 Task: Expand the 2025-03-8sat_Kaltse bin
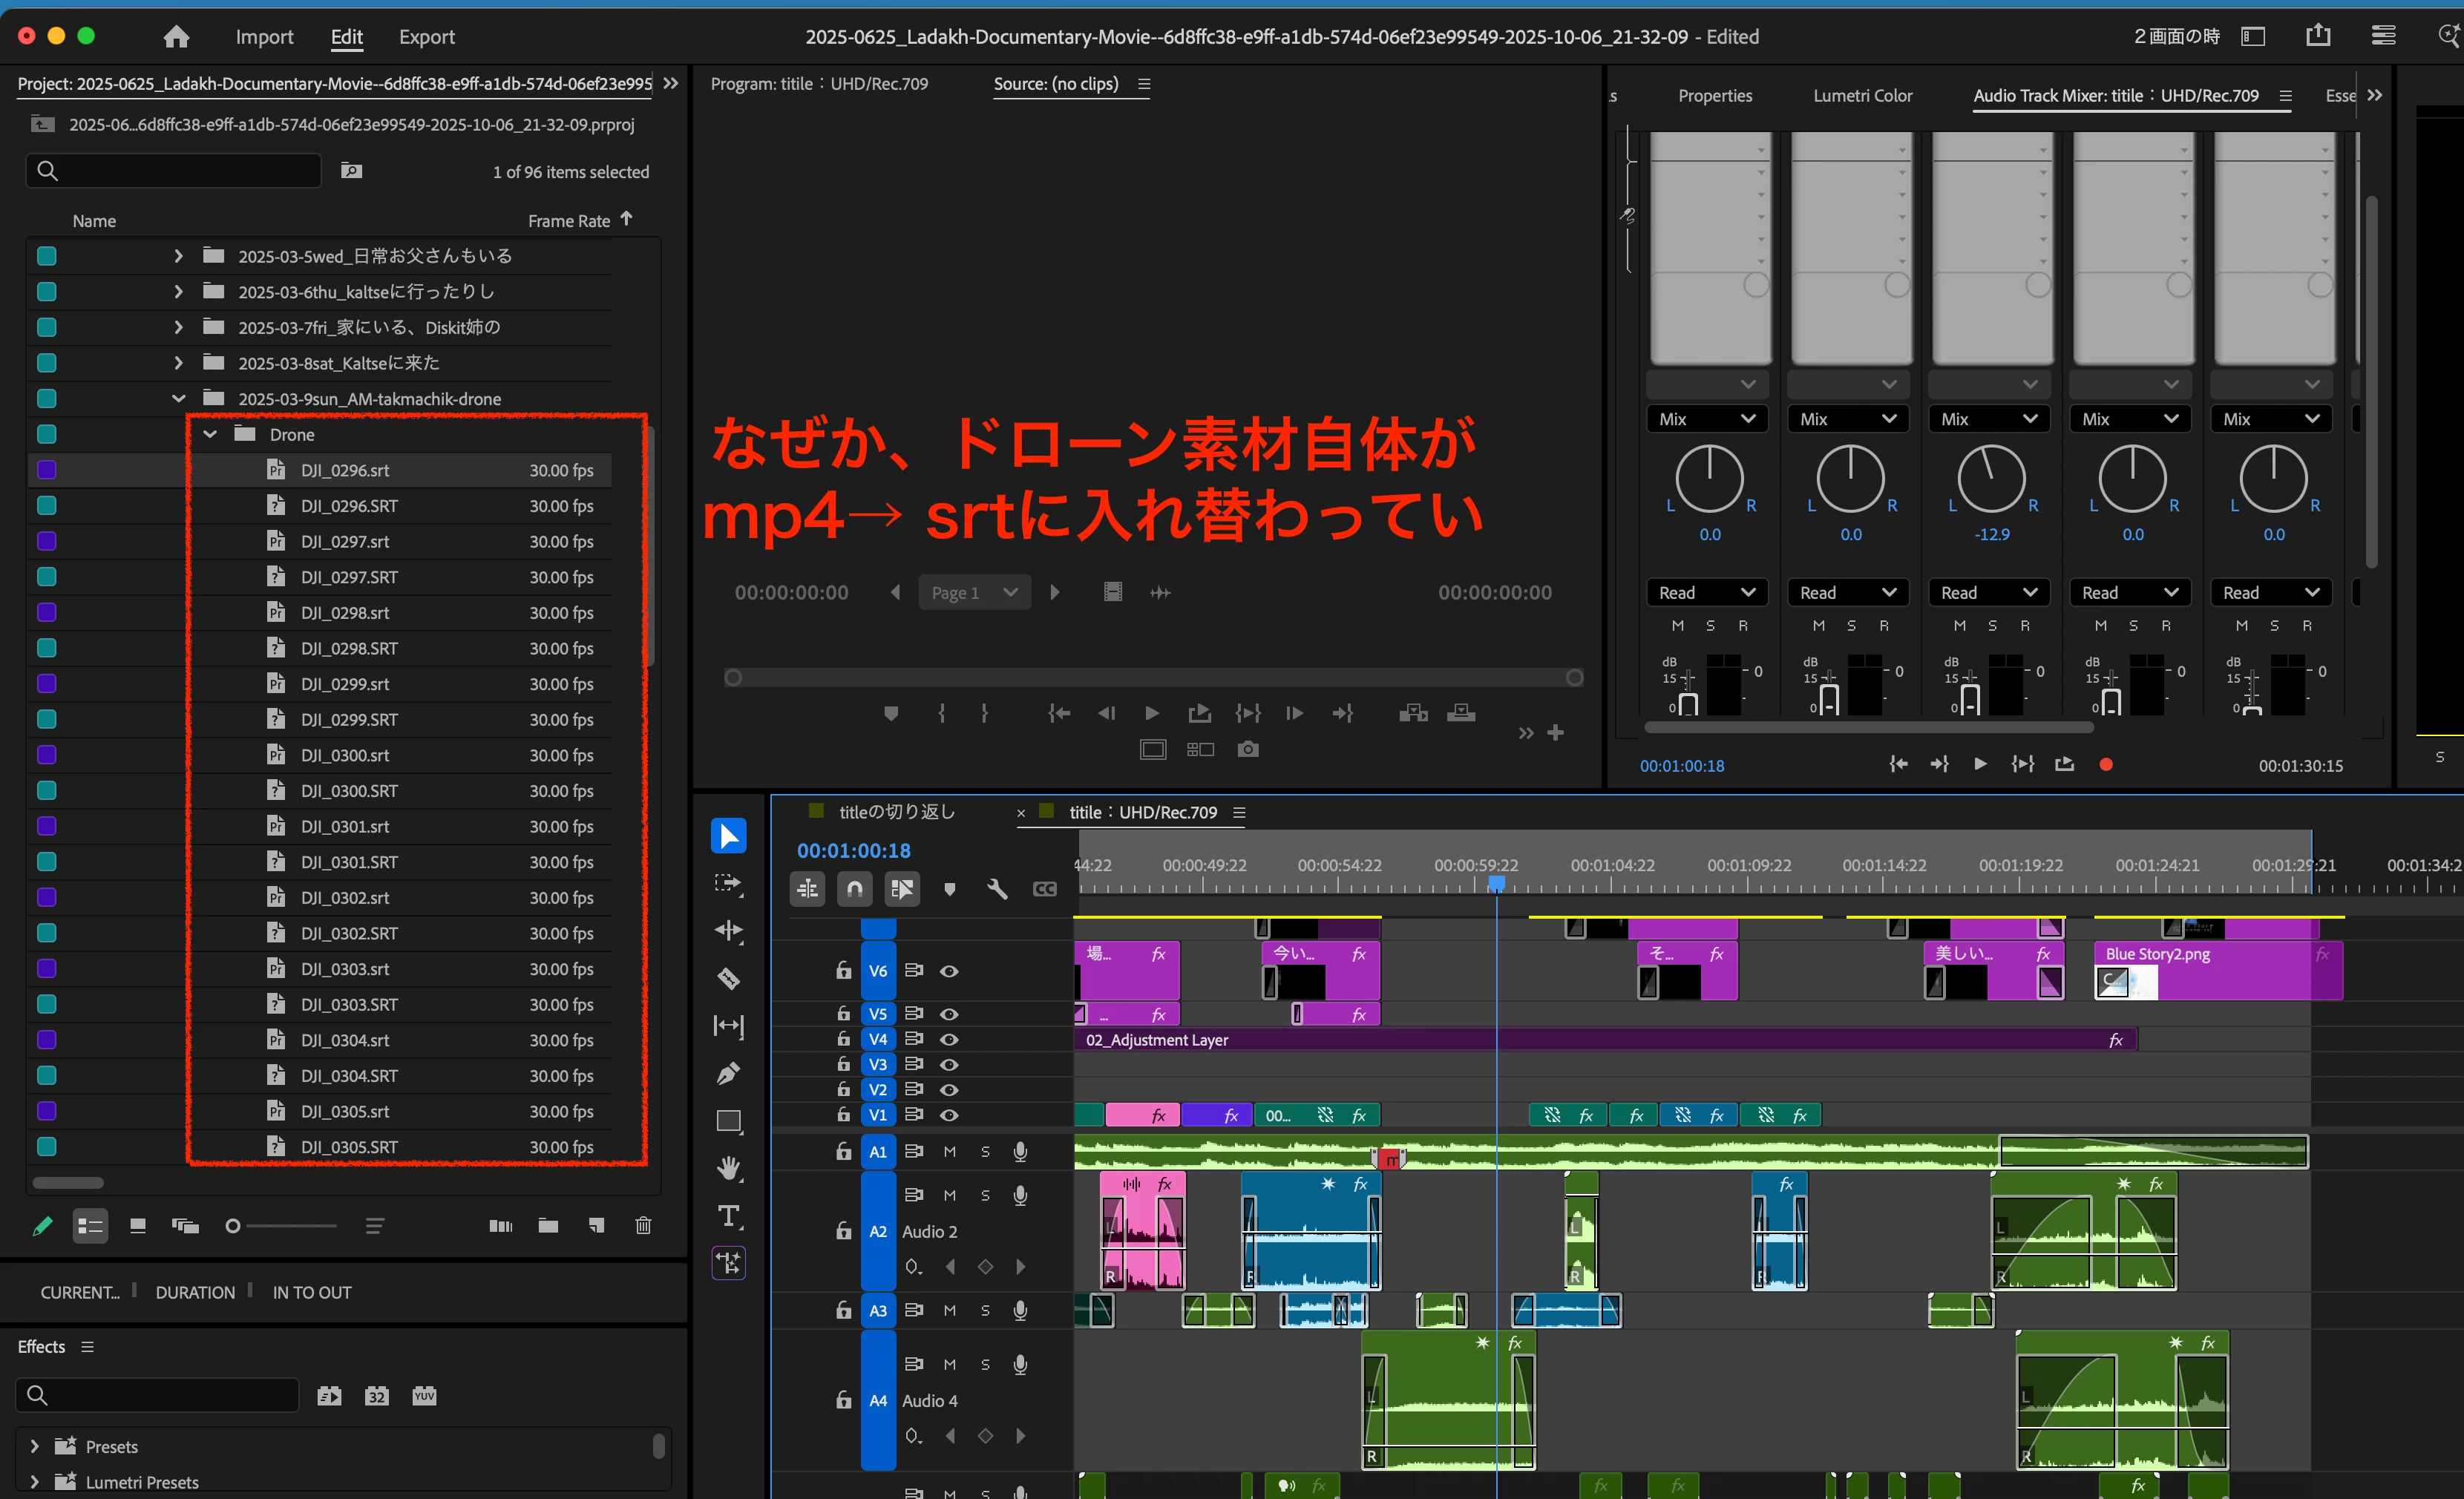pos(178,363)
